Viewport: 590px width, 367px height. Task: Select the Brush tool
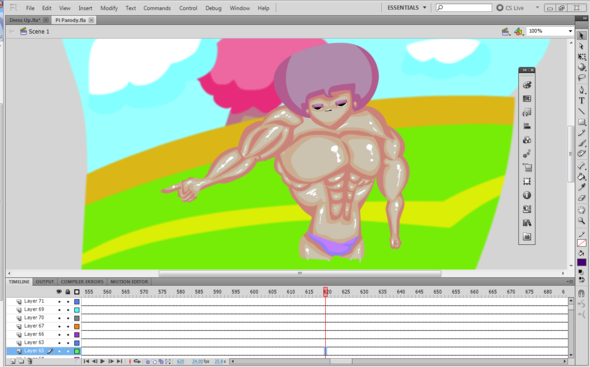[582, 143]
